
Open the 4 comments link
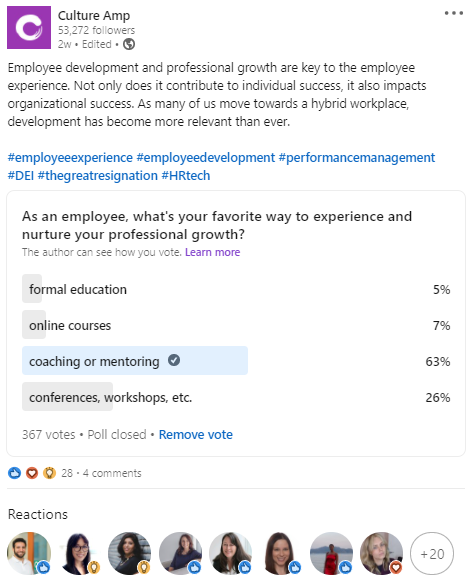coord(112,473)
